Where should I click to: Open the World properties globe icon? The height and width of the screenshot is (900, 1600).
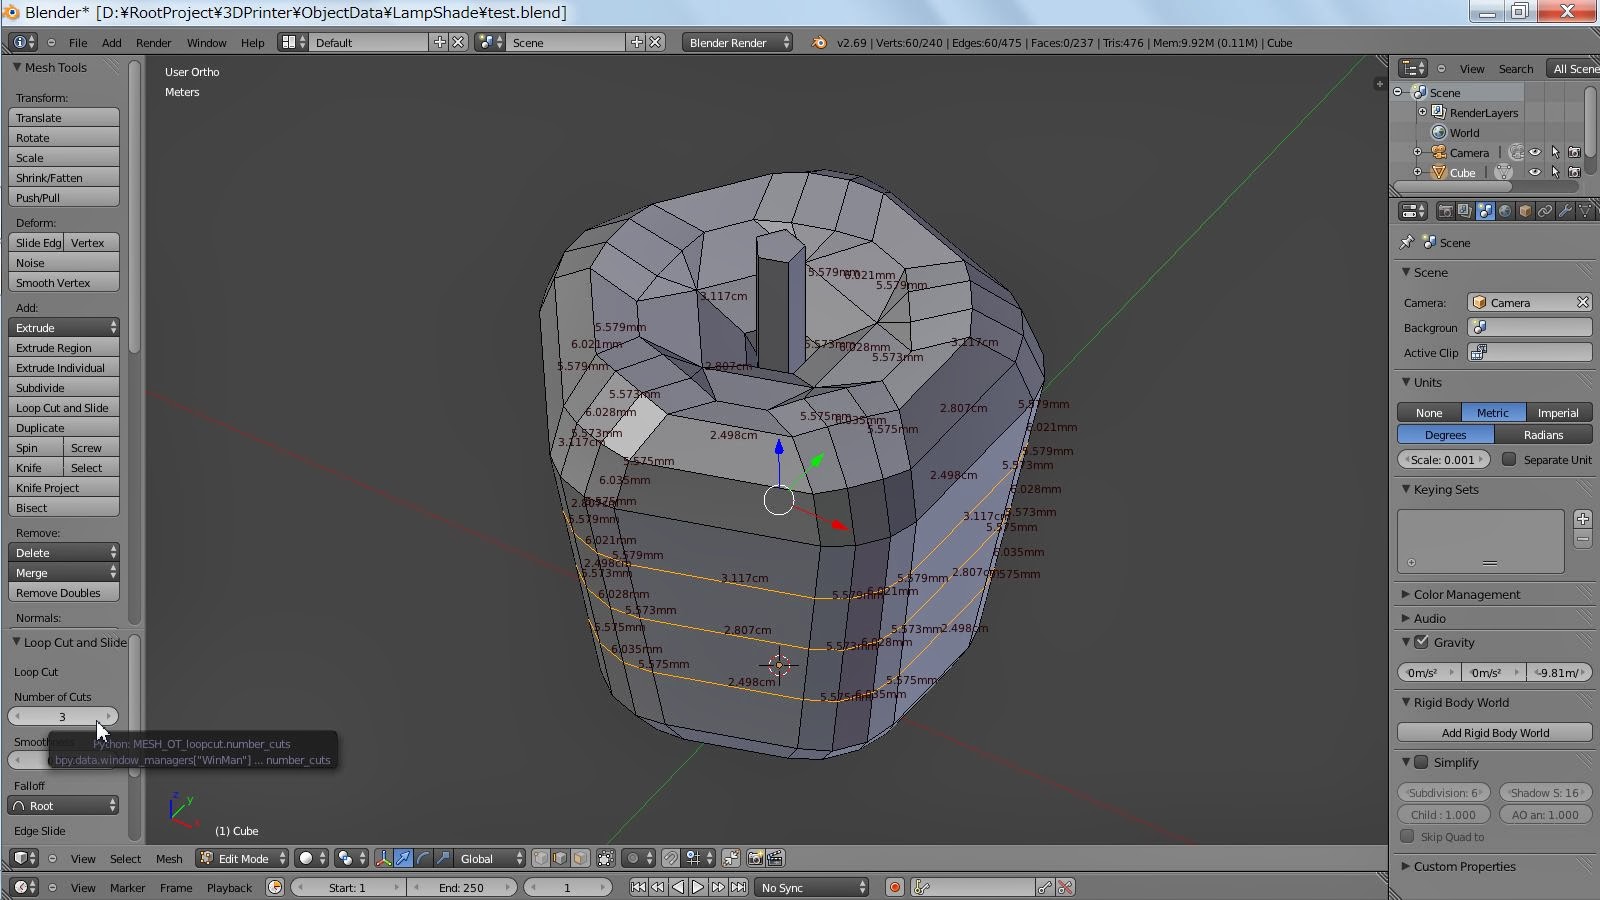point(1505,211)
